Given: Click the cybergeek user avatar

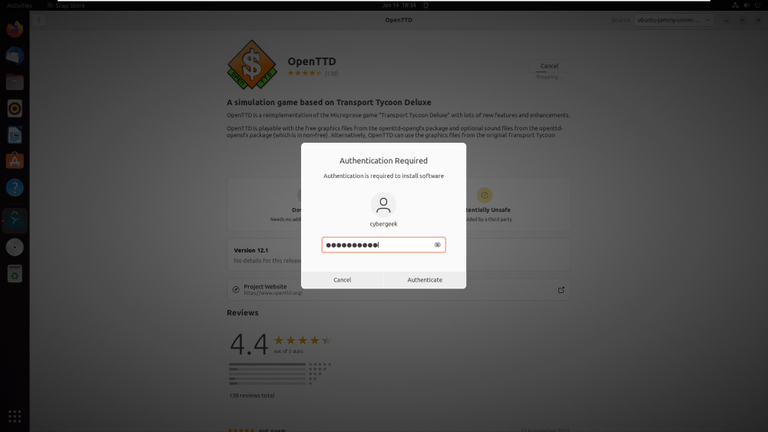Looking at the screenshot, I should pos(384,205).
